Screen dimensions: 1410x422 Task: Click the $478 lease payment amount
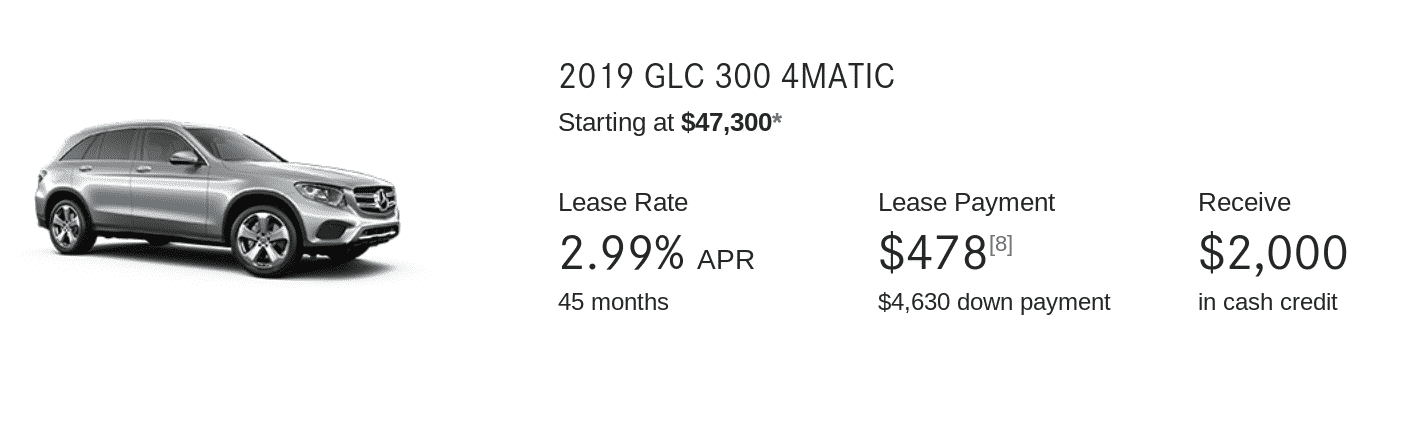(x=932, y=253)
